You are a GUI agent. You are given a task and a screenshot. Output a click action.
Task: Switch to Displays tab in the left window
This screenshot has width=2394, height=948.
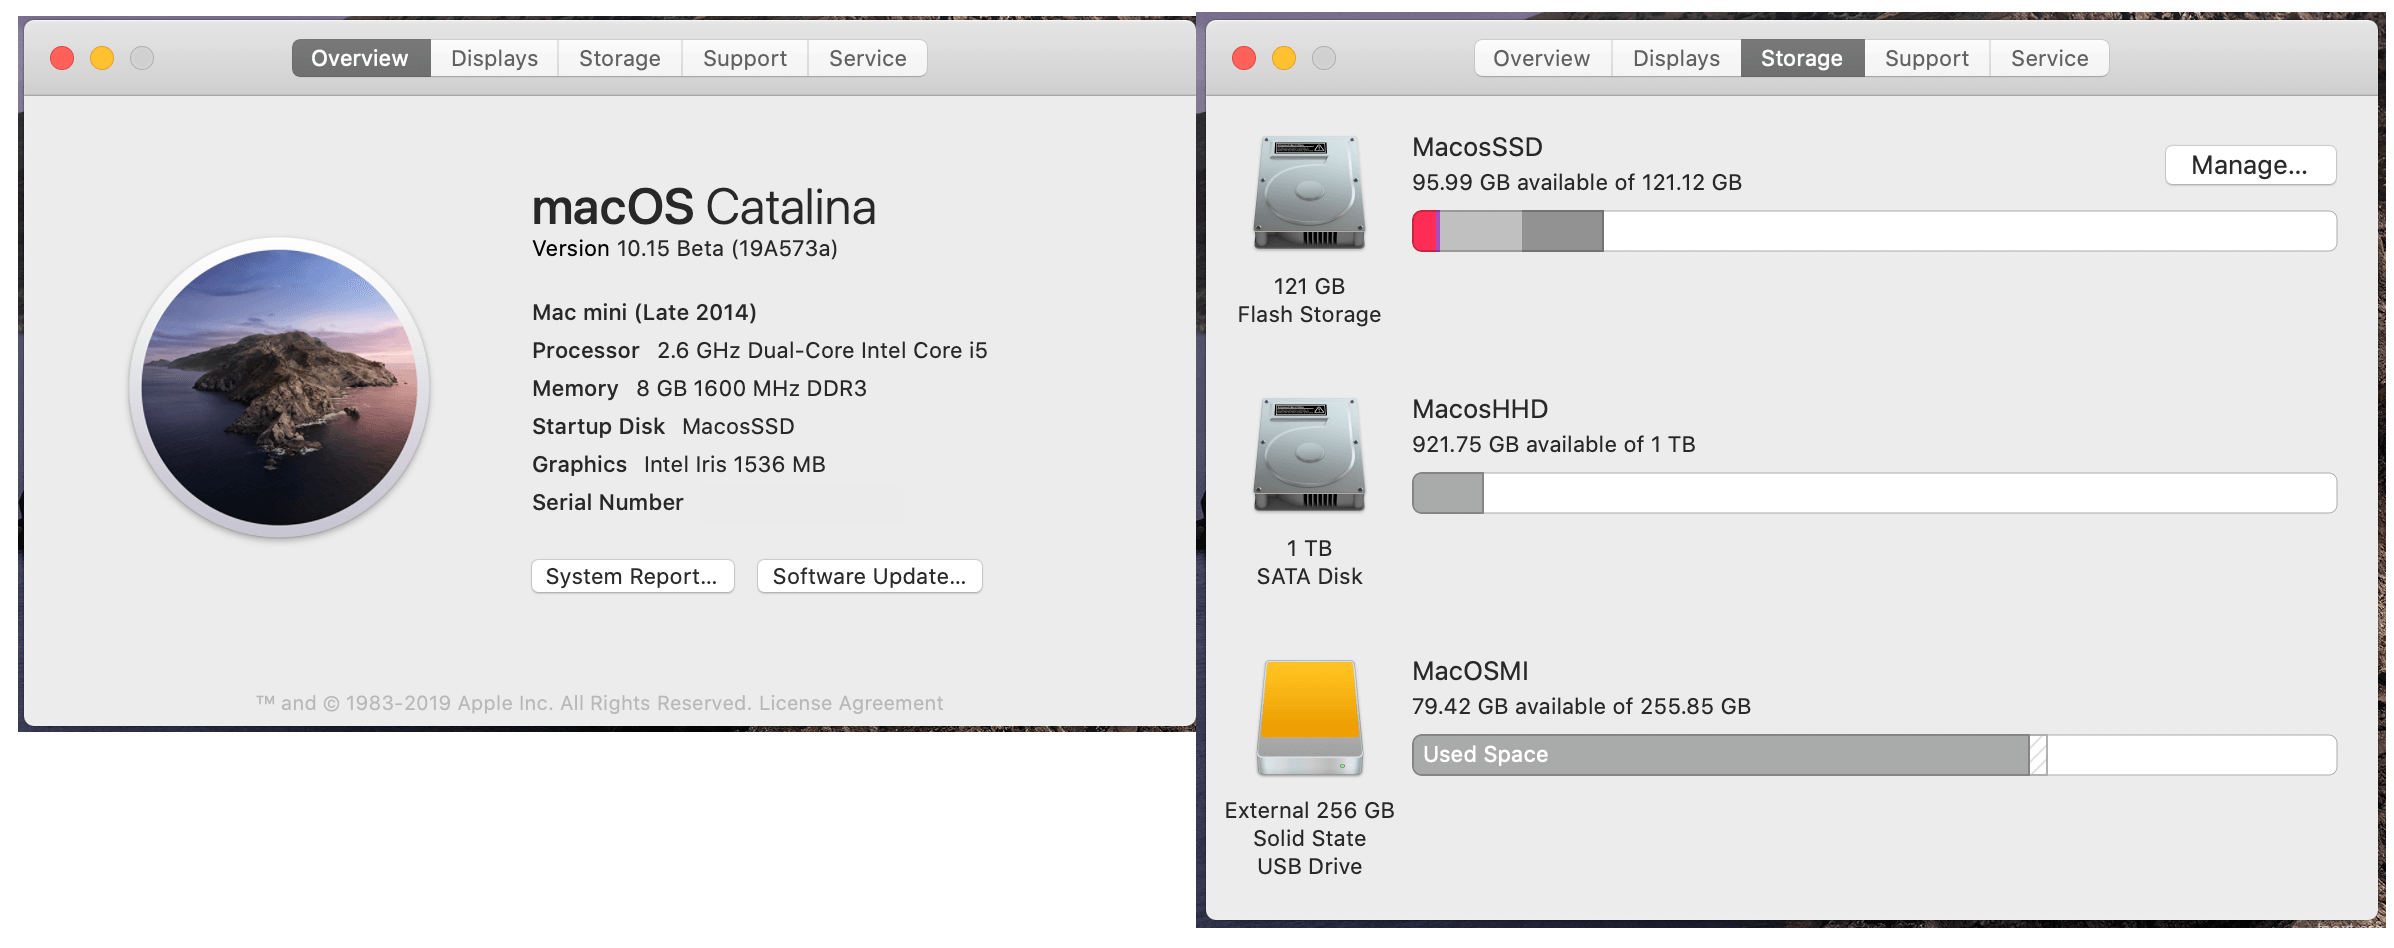[494, 58]
